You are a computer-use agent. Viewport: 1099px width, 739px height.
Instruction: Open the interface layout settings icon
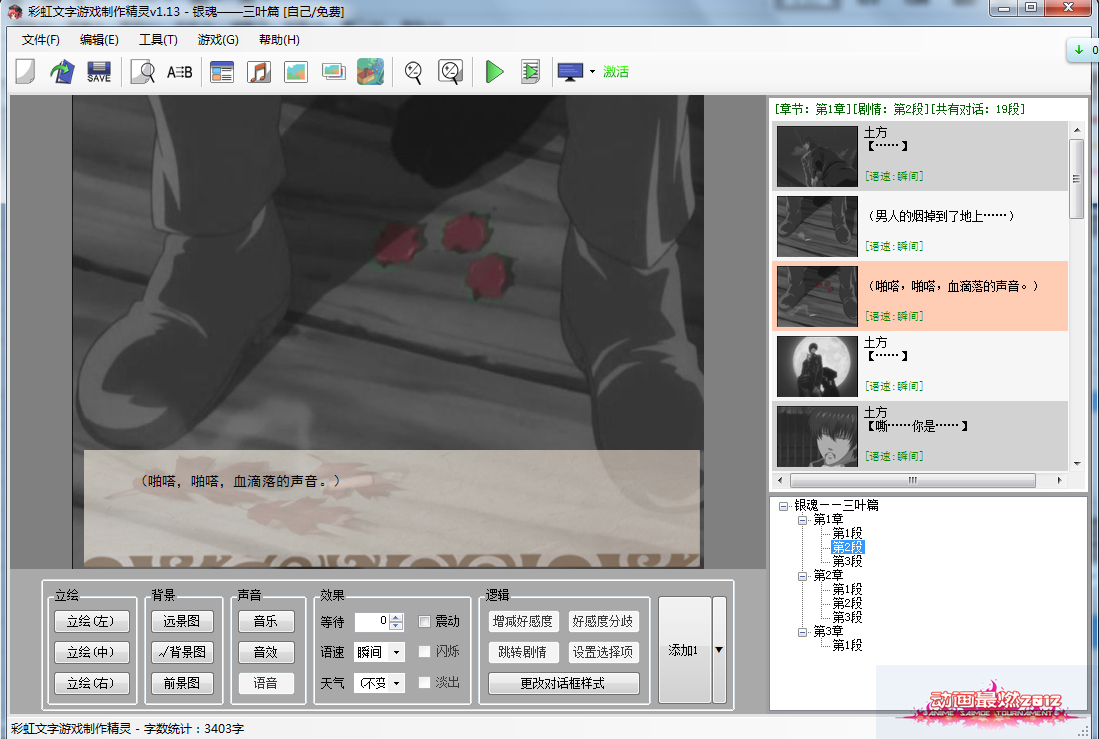221,72
